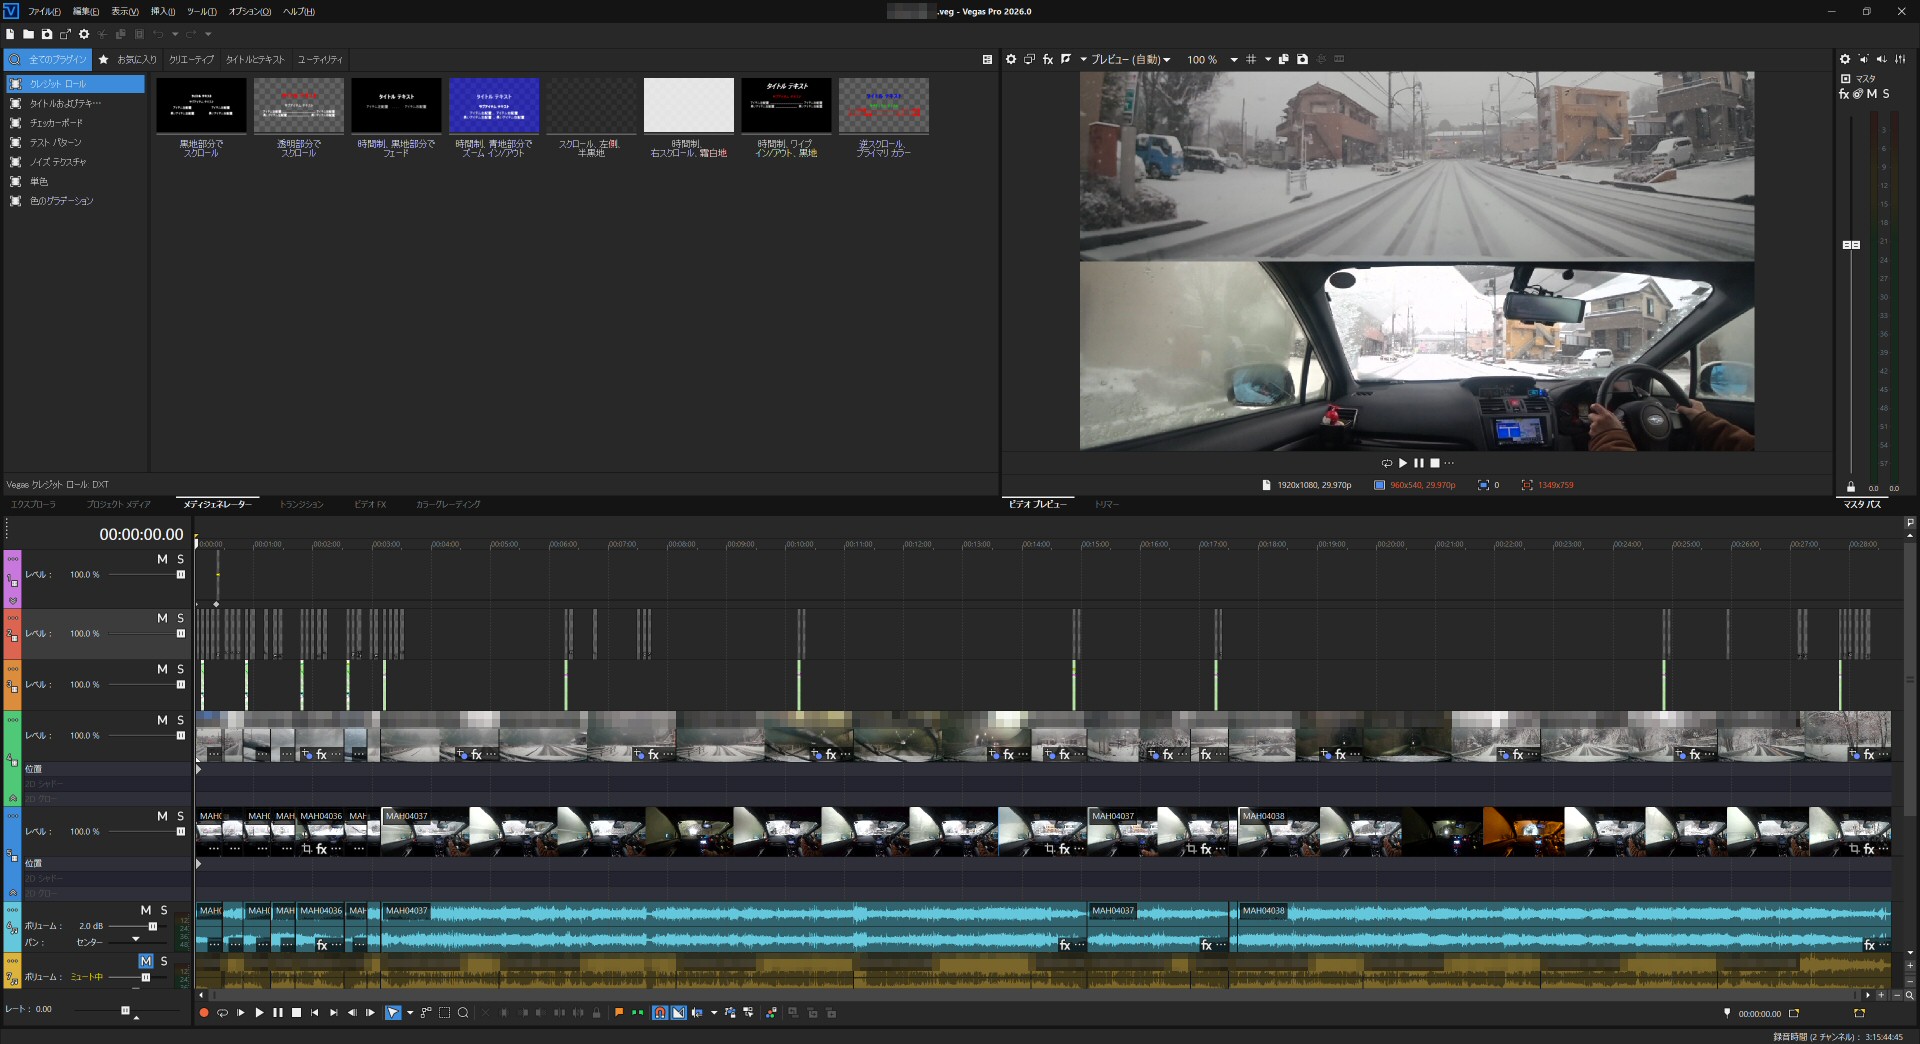The height and width of the screenshot is (1044, 1920).
Task: Solo the MAH04037 audio track
Action: 164,910
